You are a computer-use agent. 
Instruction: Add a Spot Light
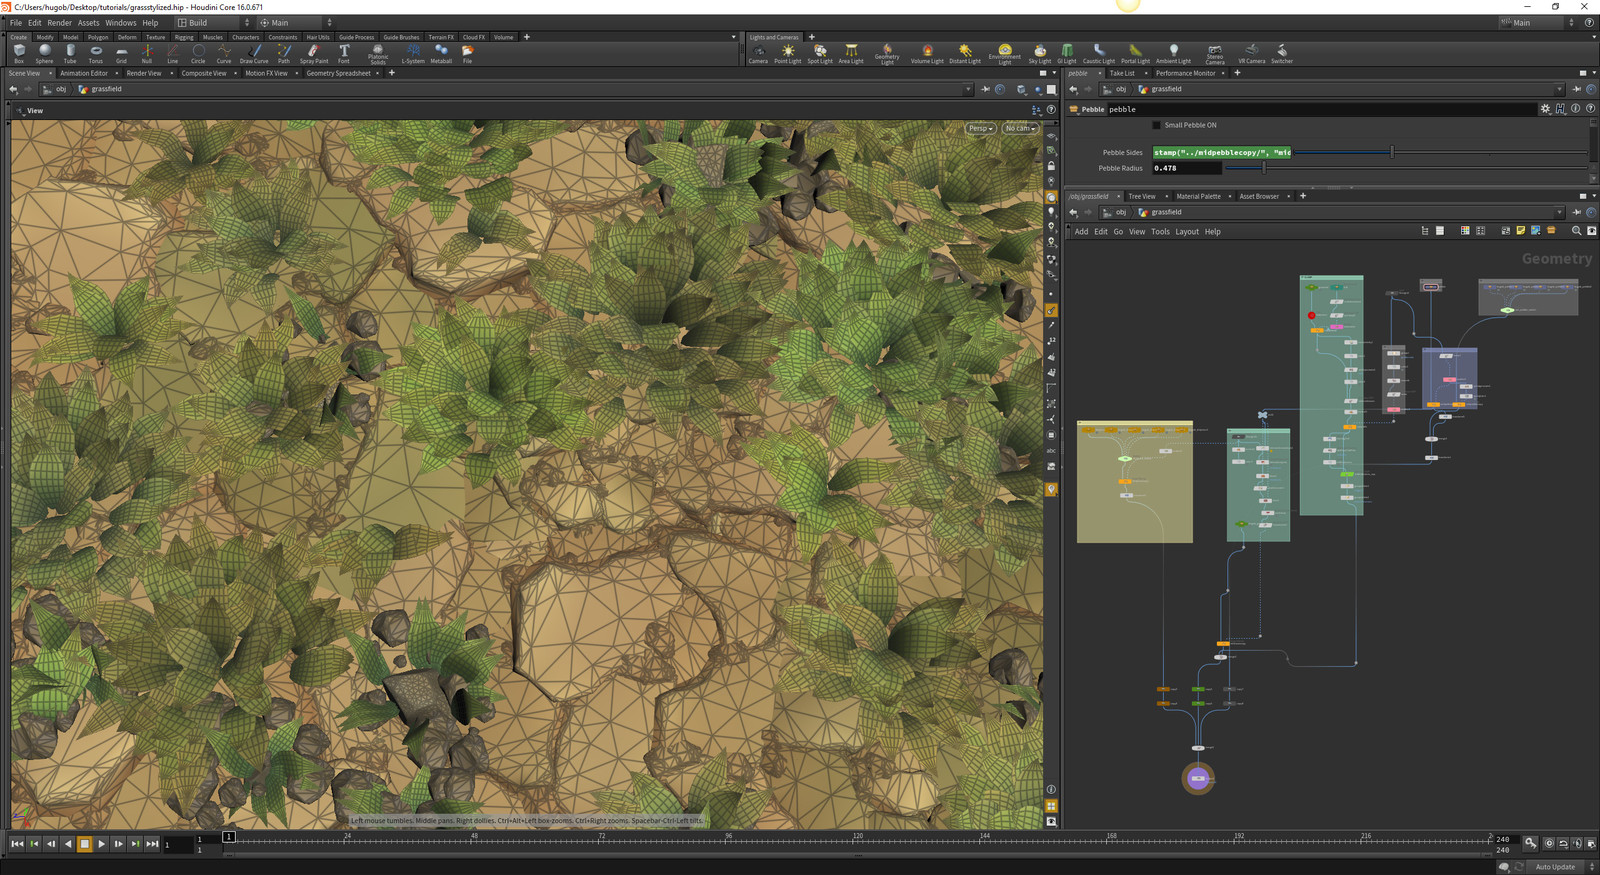(x=820, y=53)
